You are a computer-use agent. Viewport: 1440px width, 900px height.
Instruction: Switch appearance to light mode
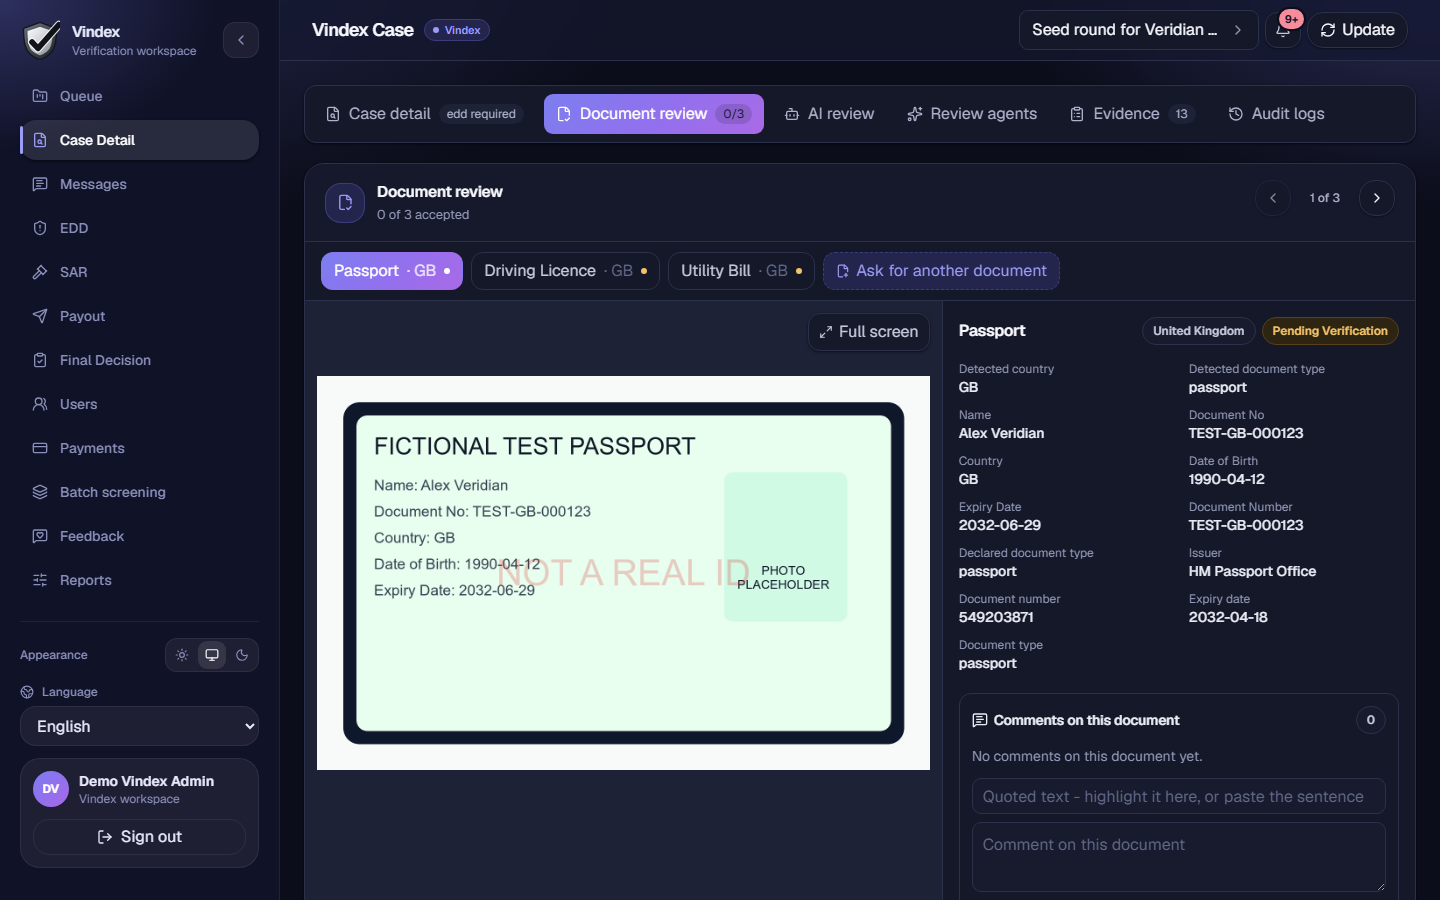182,655
